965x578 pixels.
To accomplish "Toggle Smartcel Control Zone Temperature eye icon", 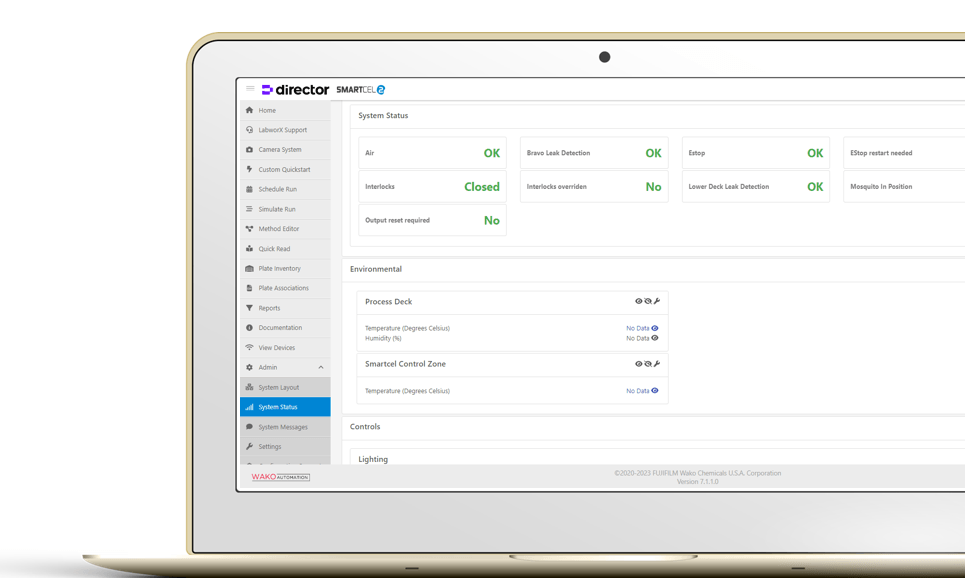I will (x=655, y=390).
